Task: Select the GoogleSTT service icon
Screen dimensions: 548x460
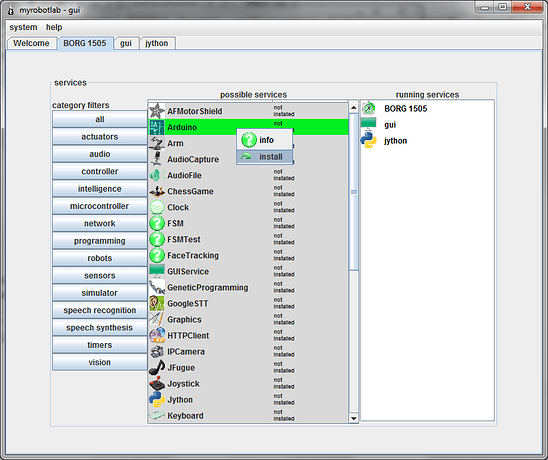Action: tap(157, 303)
